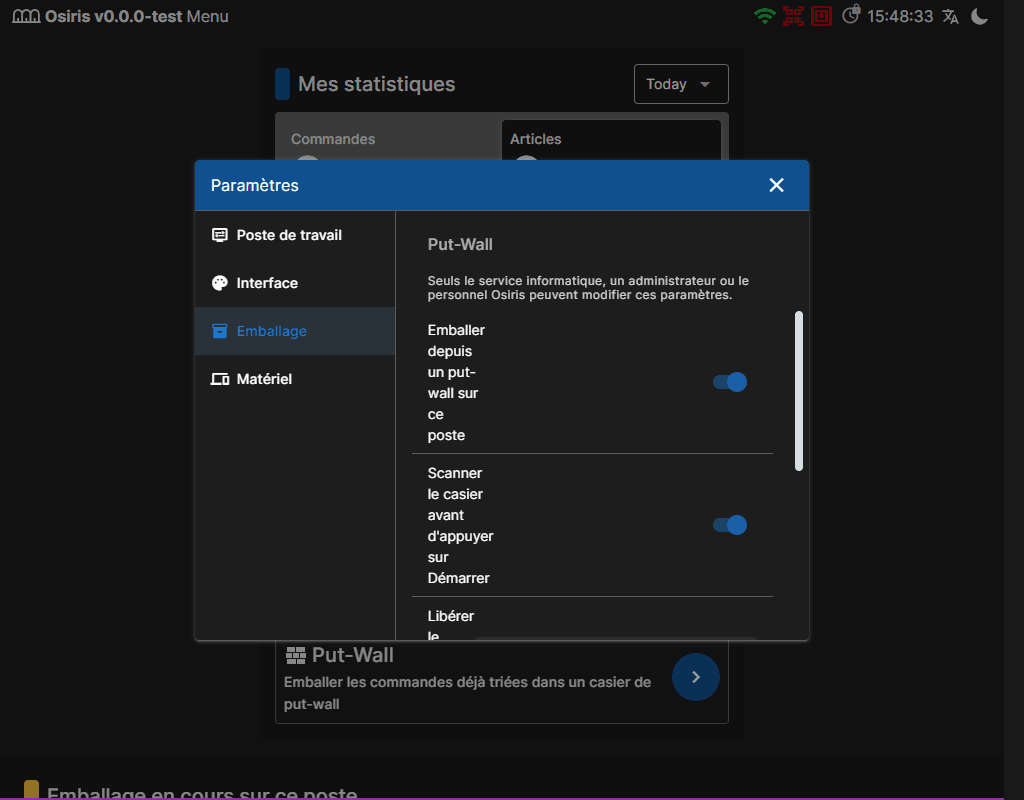The image size is (1024, 800).
Task: Go to the Matériel settings tab
Action: point(295,379)
